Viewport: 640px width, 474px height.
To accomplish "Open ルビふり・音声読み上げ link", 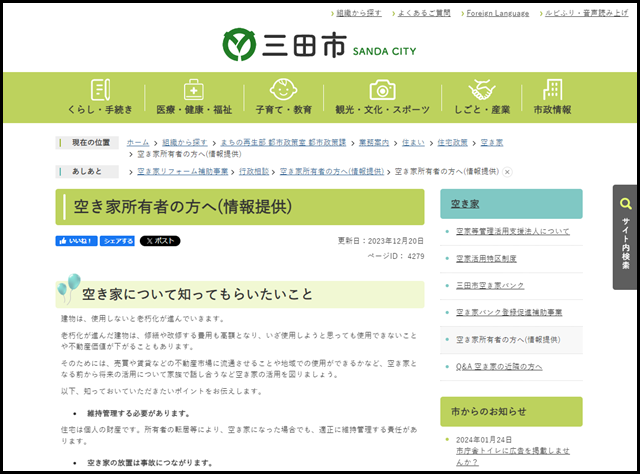I will click(587, 13).
